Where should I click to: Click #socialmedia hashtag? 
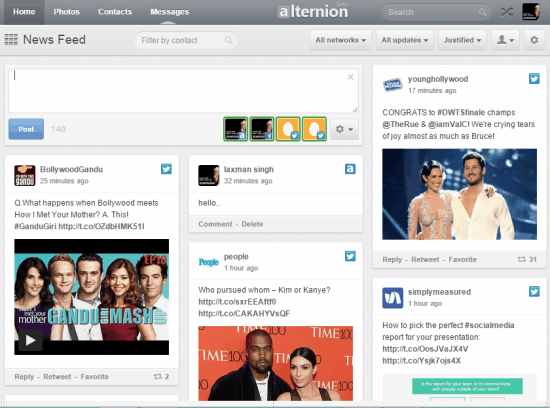click(489, 325)
